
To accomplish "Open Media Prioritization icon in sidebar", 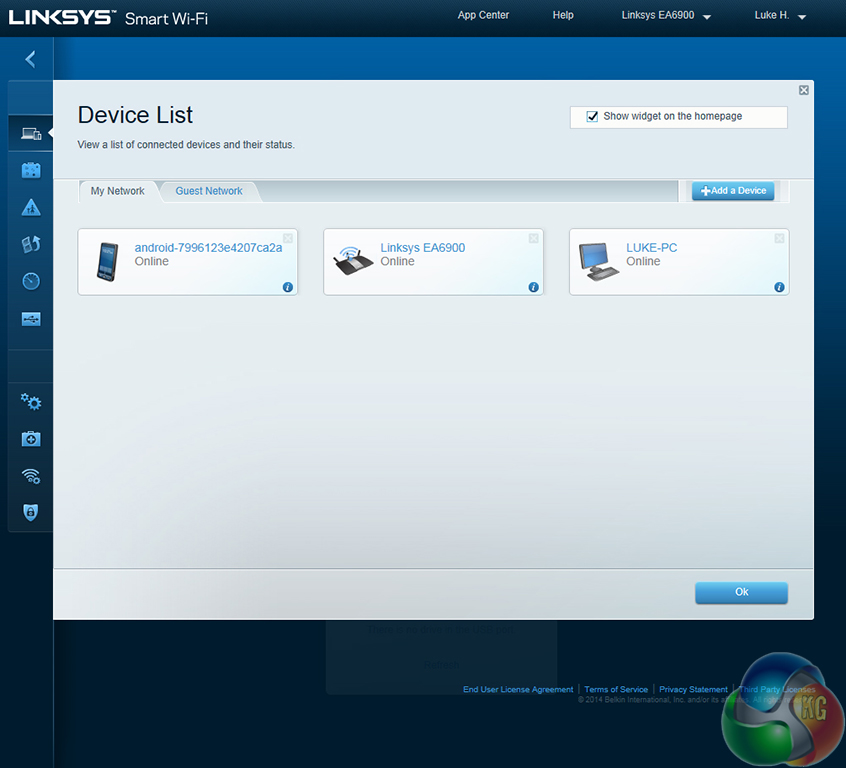I will [31, 244].
